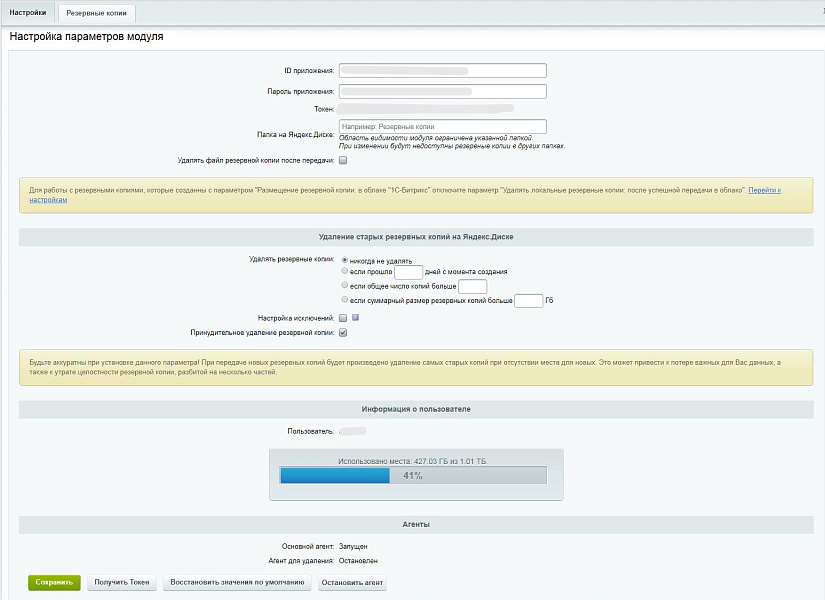Switch to the Настройки tab

[x=28, y=13]
